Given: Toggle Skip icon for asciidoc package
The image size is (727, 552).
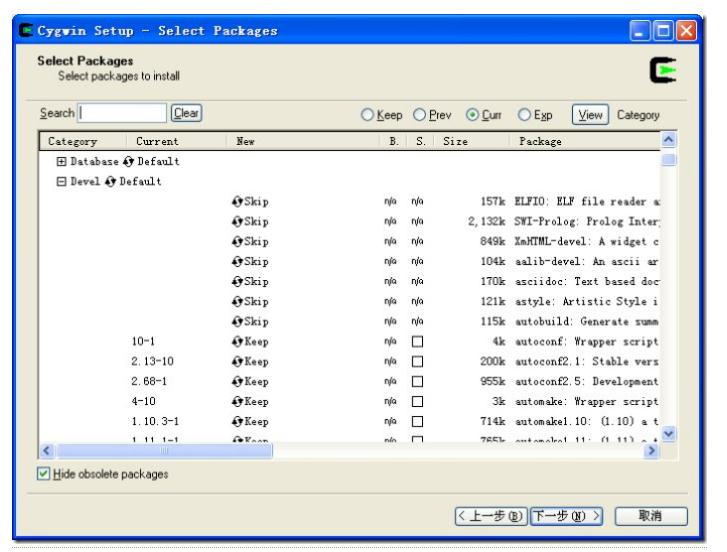Looking at the screenshot, I should point(237,281).
